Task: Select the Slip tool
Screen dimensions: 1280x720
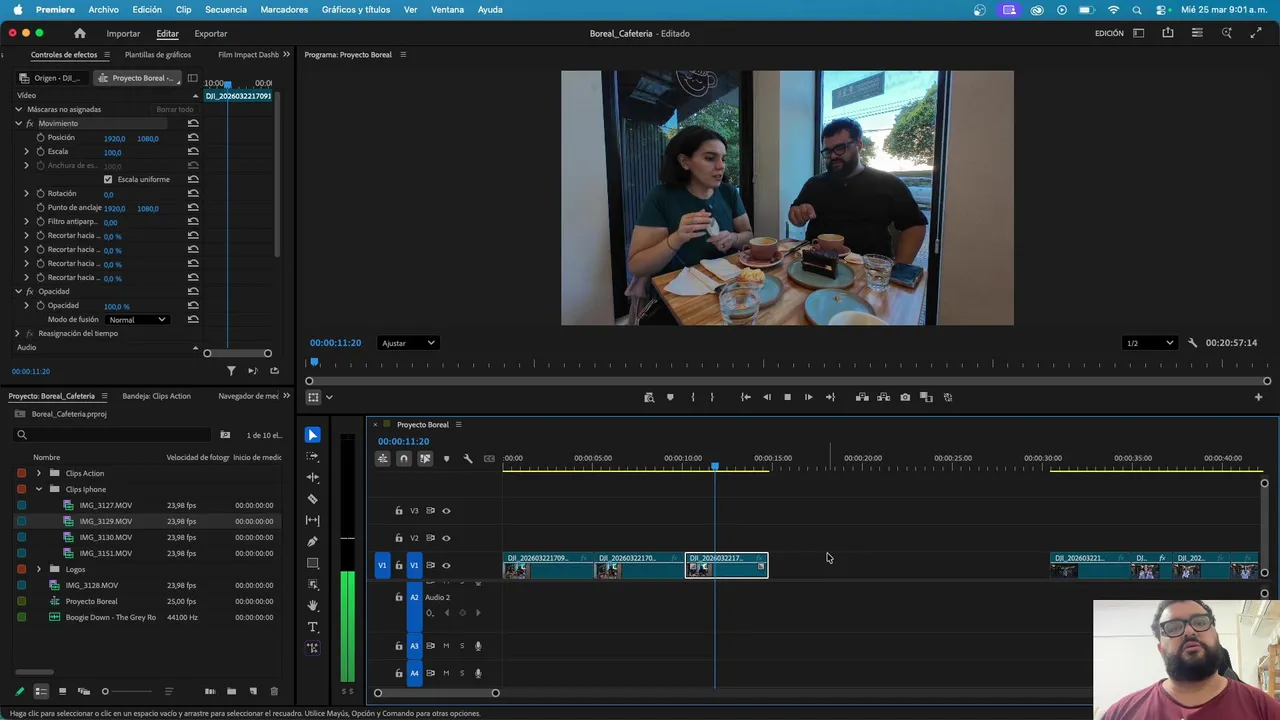Action: click(313, 520)
